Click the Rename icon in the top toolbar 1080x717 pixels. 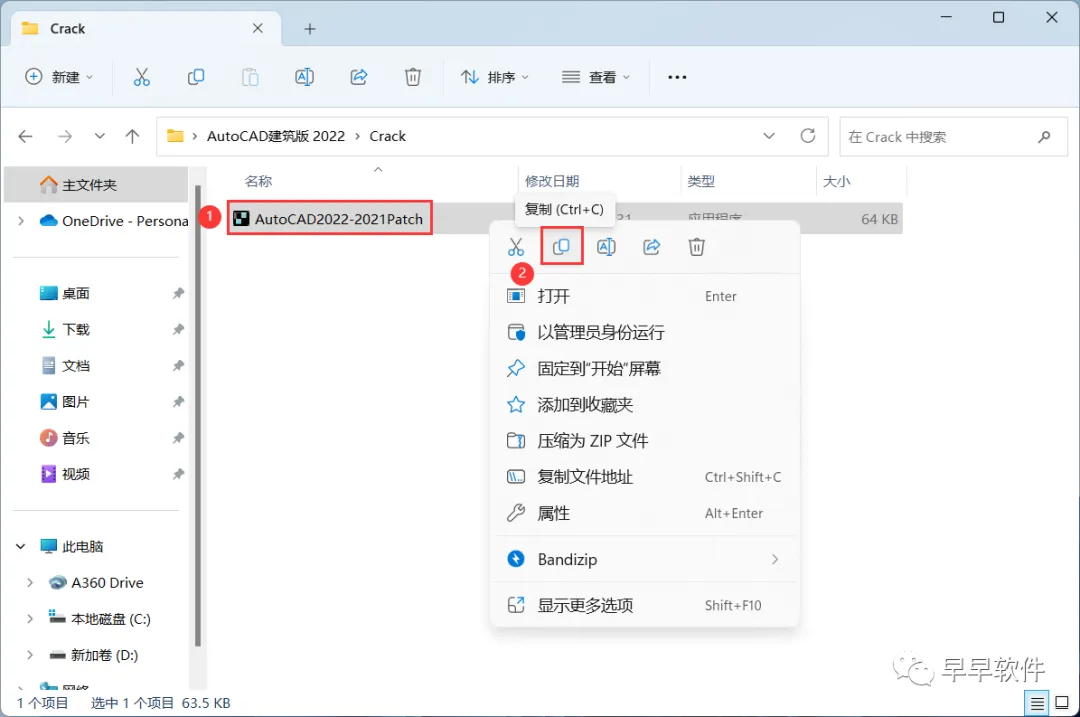[x=304, y=77]
